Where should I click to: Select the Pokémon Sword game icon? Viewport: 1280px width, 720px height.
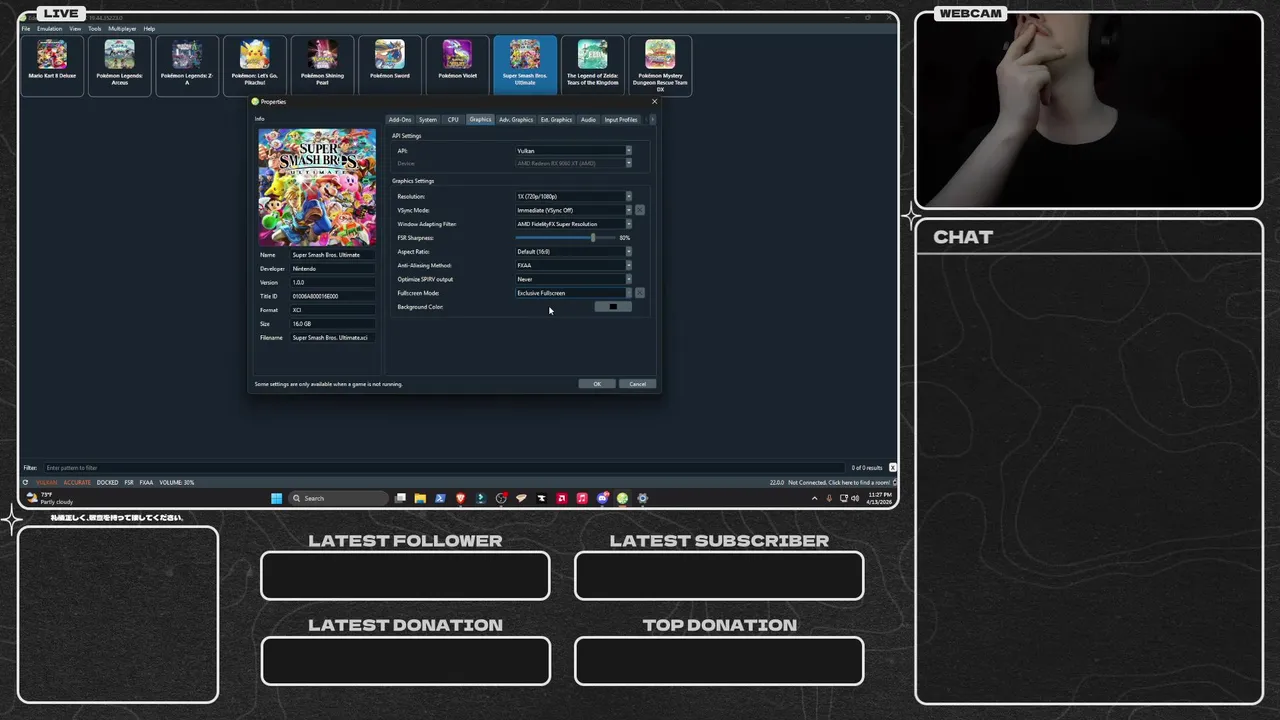click(x=390, y=65)
